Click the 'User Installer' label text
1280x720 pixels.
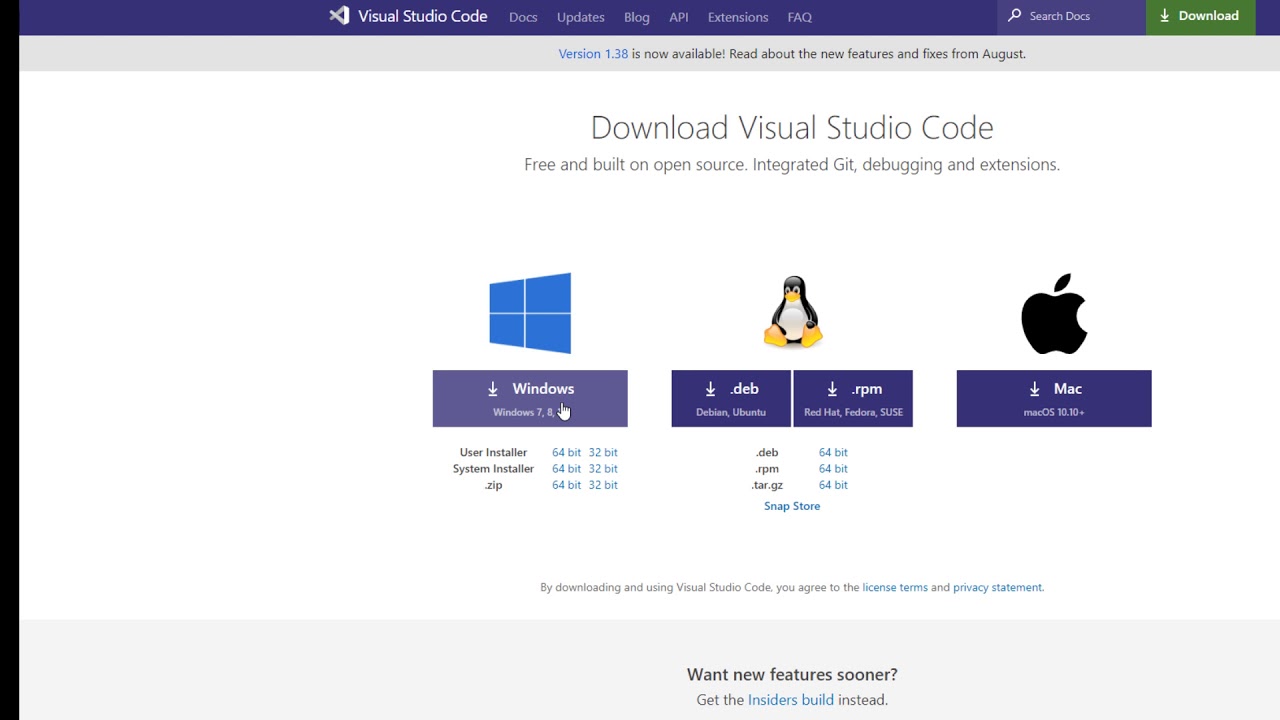(x=493, y=453)
